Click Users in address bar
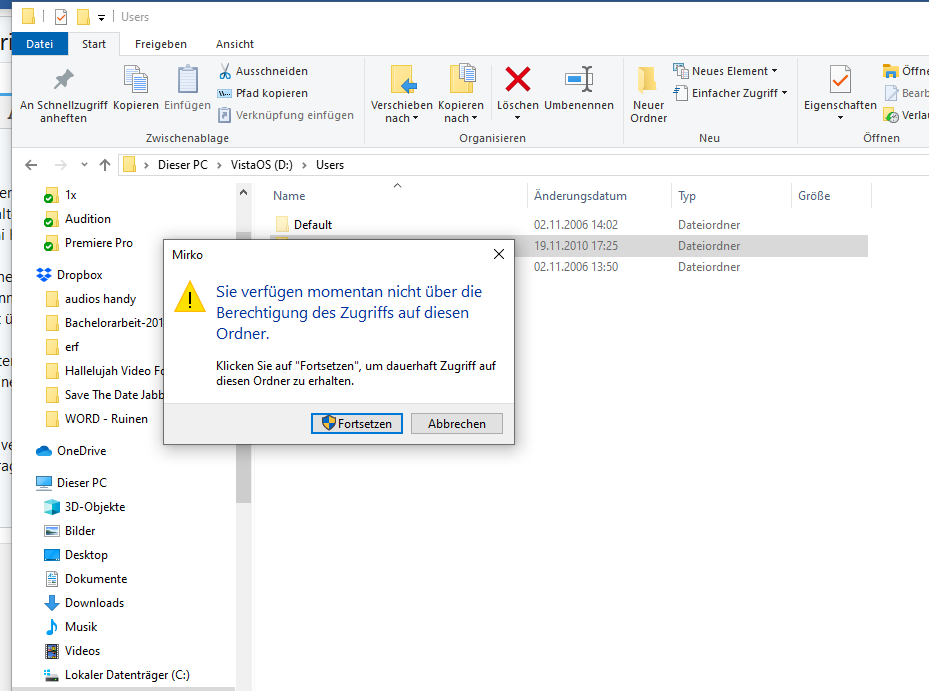 pos(330,165)
